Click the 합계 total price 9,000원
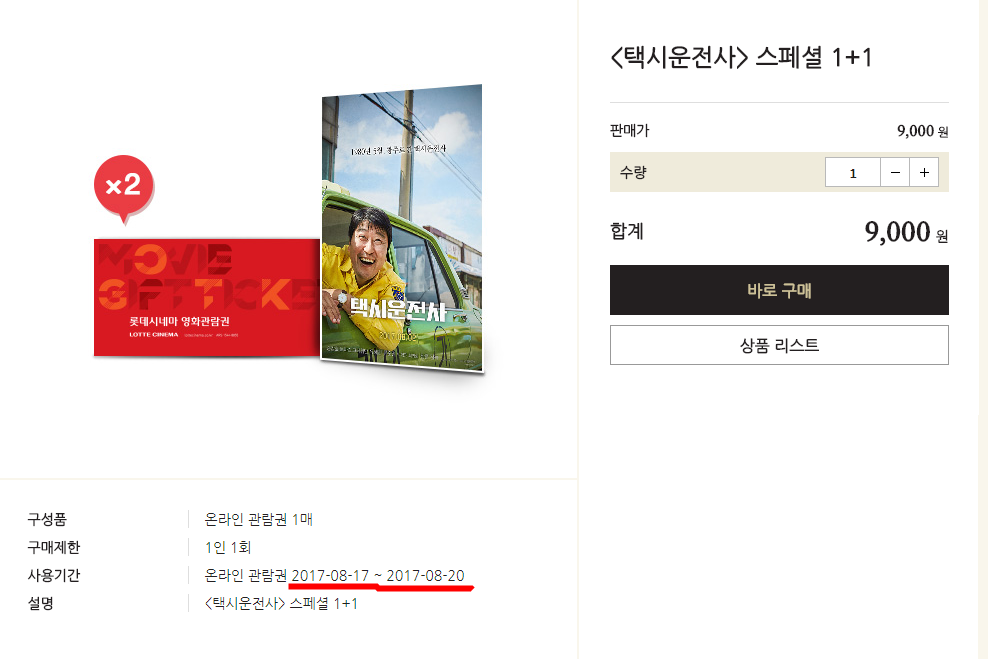Image resolution: width=988 pixels, height=659 pixels. click(906, 232)
